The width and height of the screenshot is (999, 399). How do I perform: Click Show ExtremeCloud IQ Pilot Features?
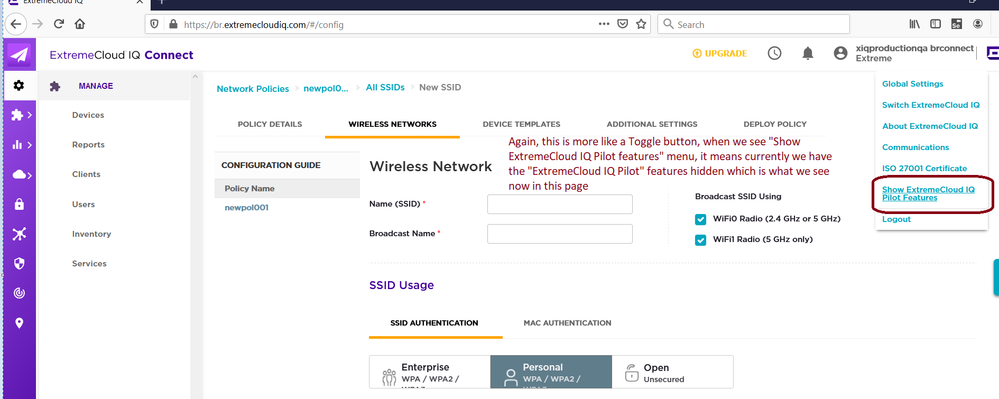pos(928,194)
